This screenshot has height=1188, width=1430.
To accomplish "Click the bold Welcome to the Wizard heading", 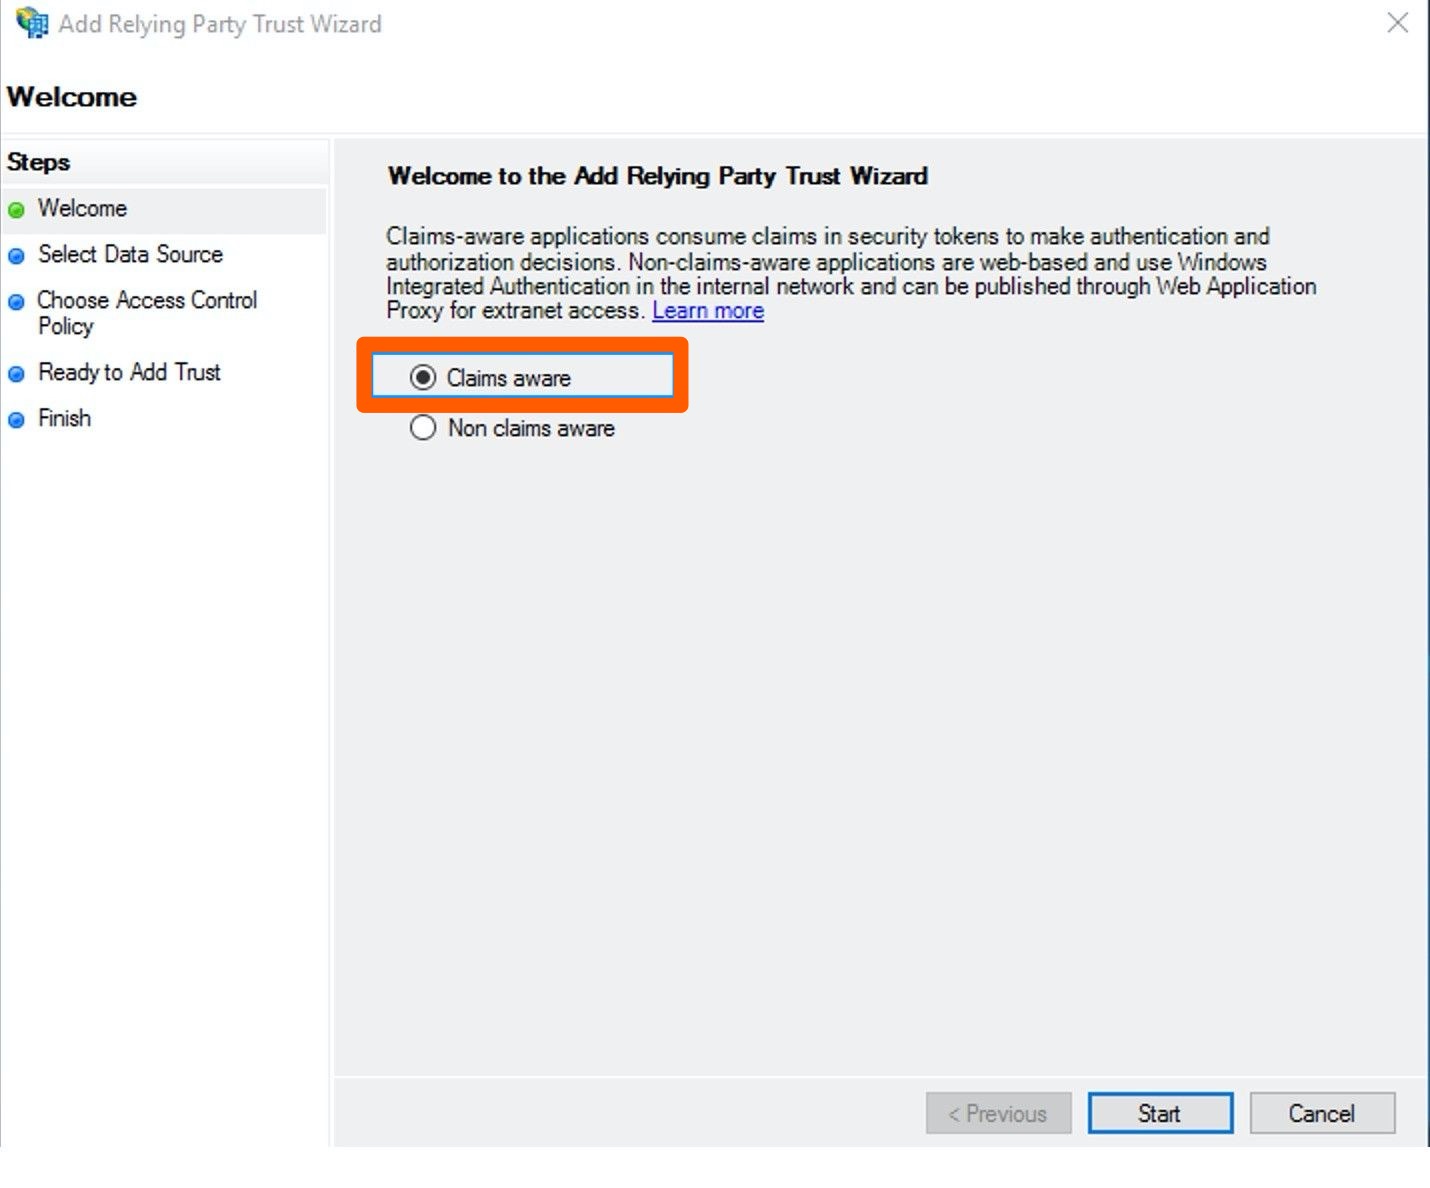I will [657, 176].
